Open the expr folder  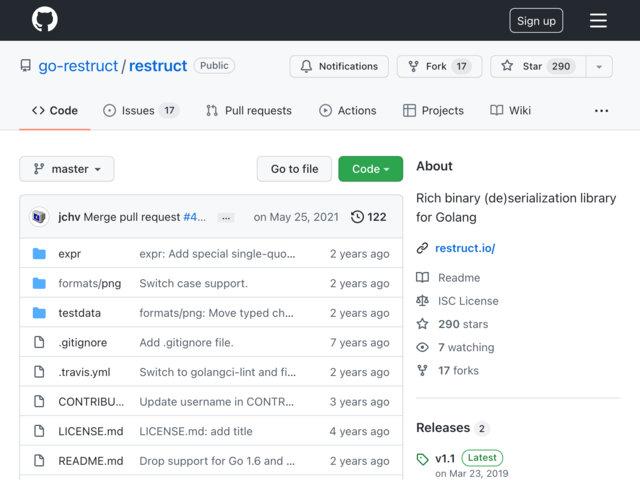coord(70,254)
